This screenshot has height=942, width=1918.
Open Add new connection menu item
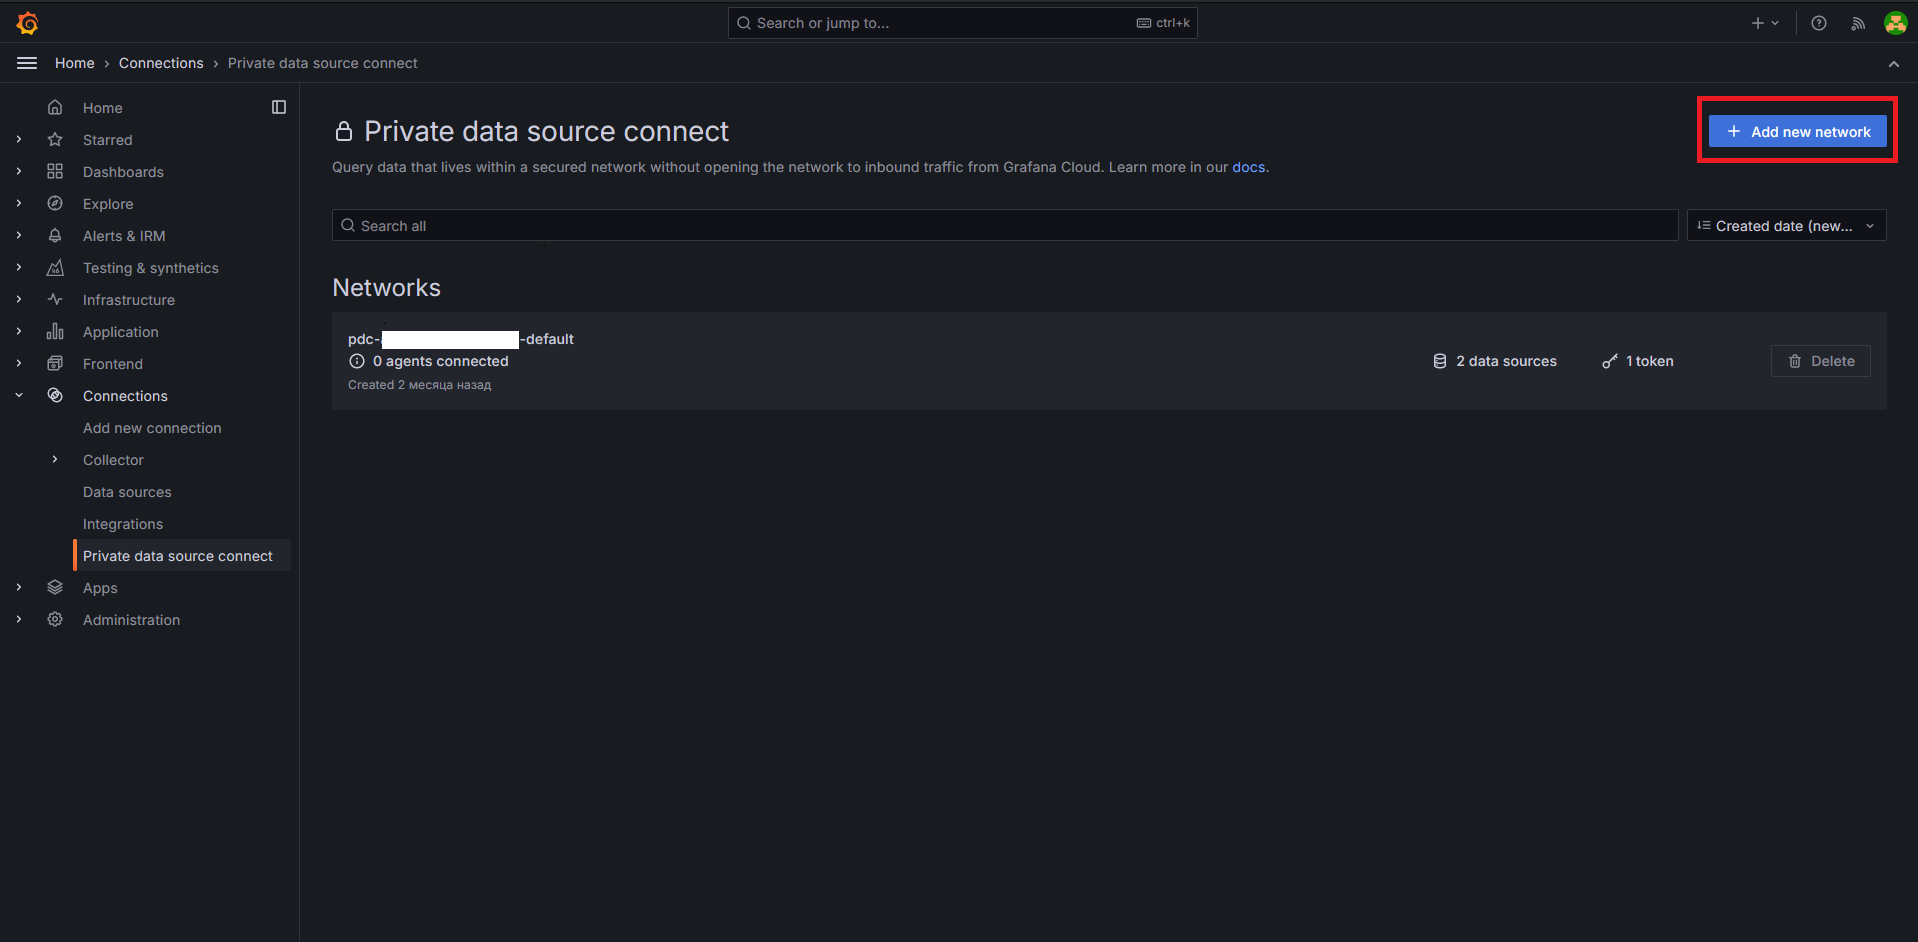point(152,428)
